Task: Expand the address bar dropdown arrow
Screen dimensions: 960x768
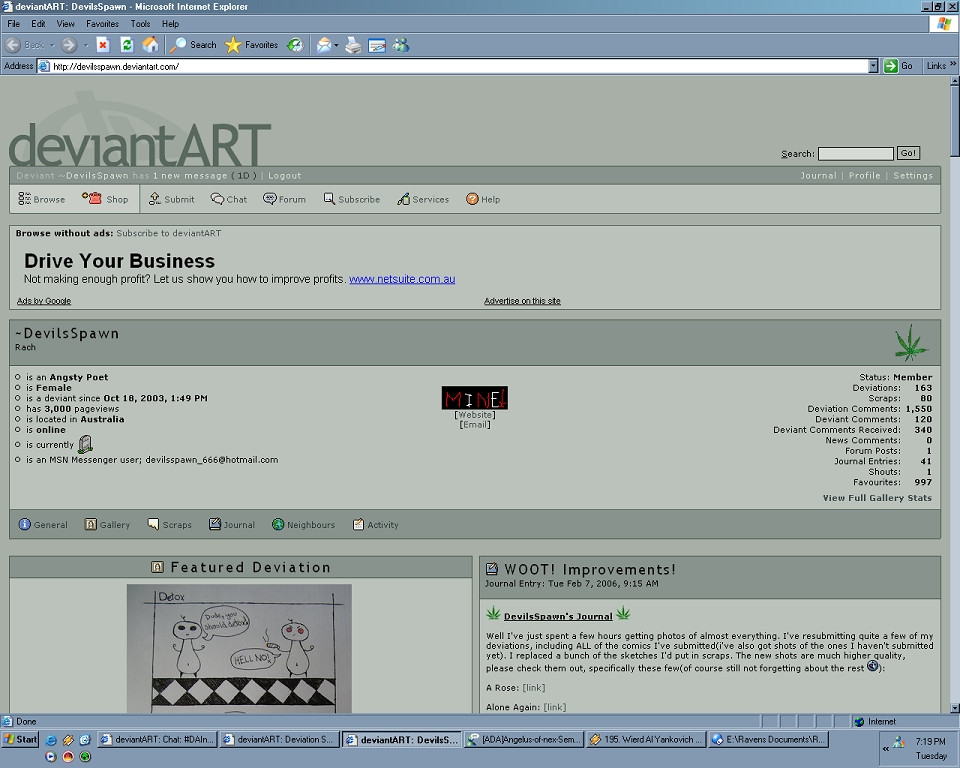Action: tap(873, 66)
